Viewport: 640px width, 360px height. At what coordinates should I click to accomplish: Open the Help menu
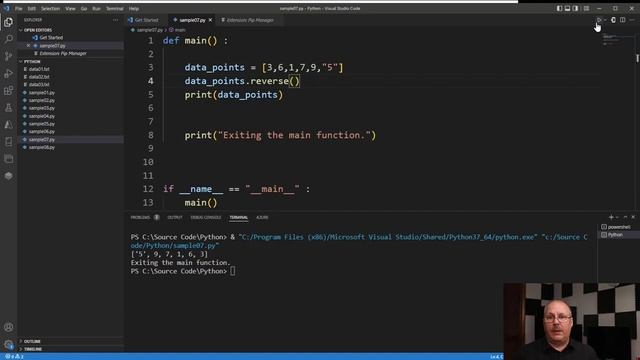point(134,9)
